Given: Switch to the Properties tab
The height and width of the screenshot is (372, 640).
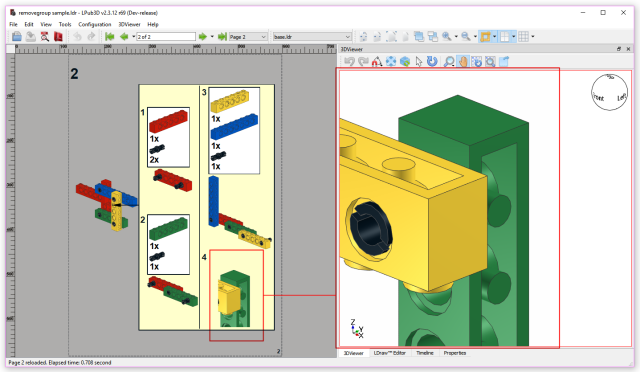Looking at the screenshot, I should pos(455,353).
